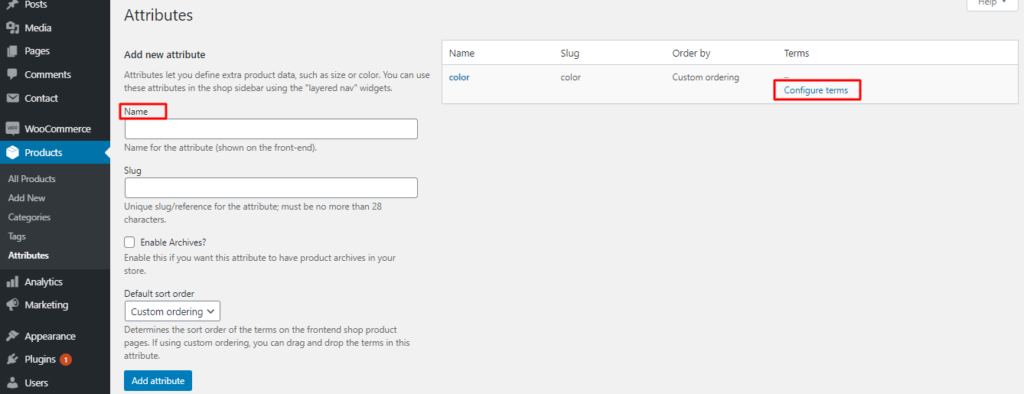Click the Posts pin icon in sidebar
Image resolution: width=1024 pixels, height=394 pixels.
(12, 5)
